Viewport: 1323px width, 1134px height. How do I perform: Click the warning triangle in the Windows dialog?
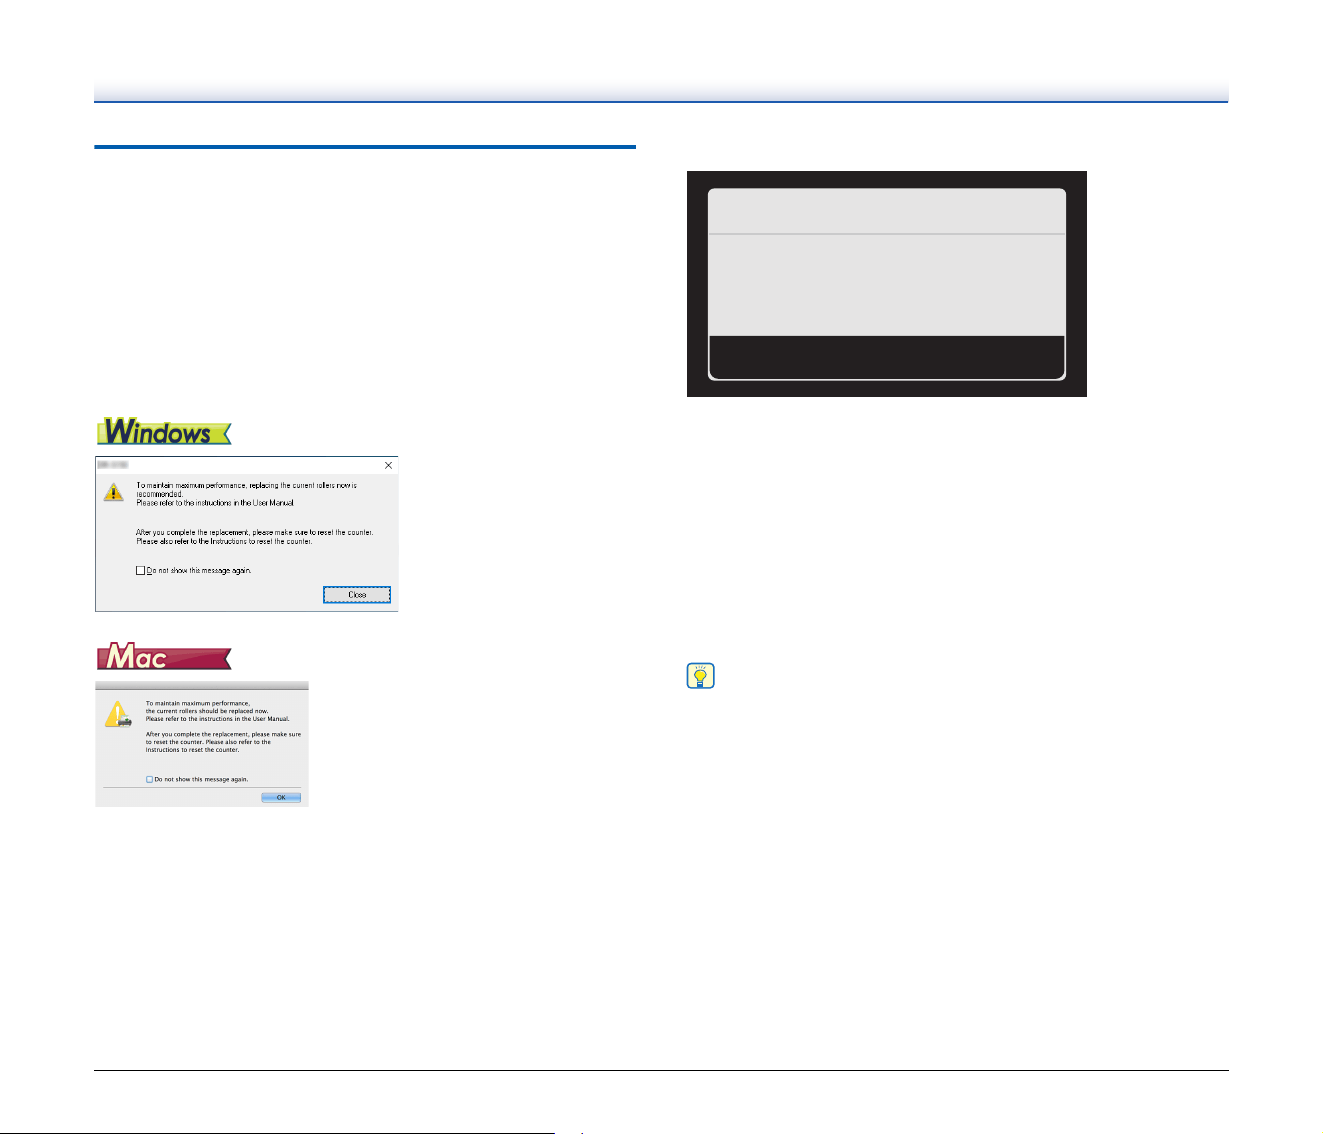[114, 492]
